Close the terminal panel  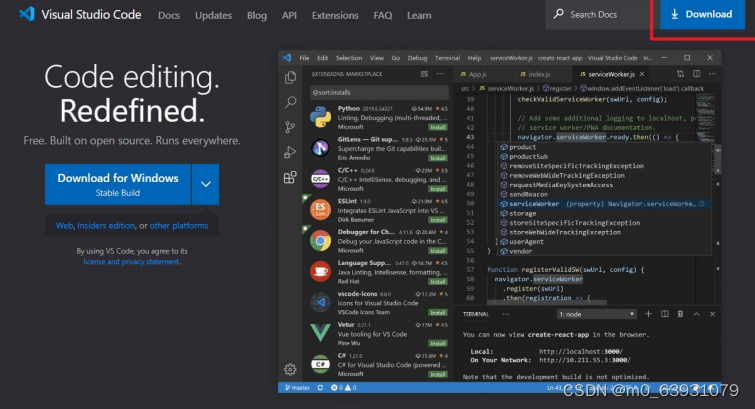(712, 314)
